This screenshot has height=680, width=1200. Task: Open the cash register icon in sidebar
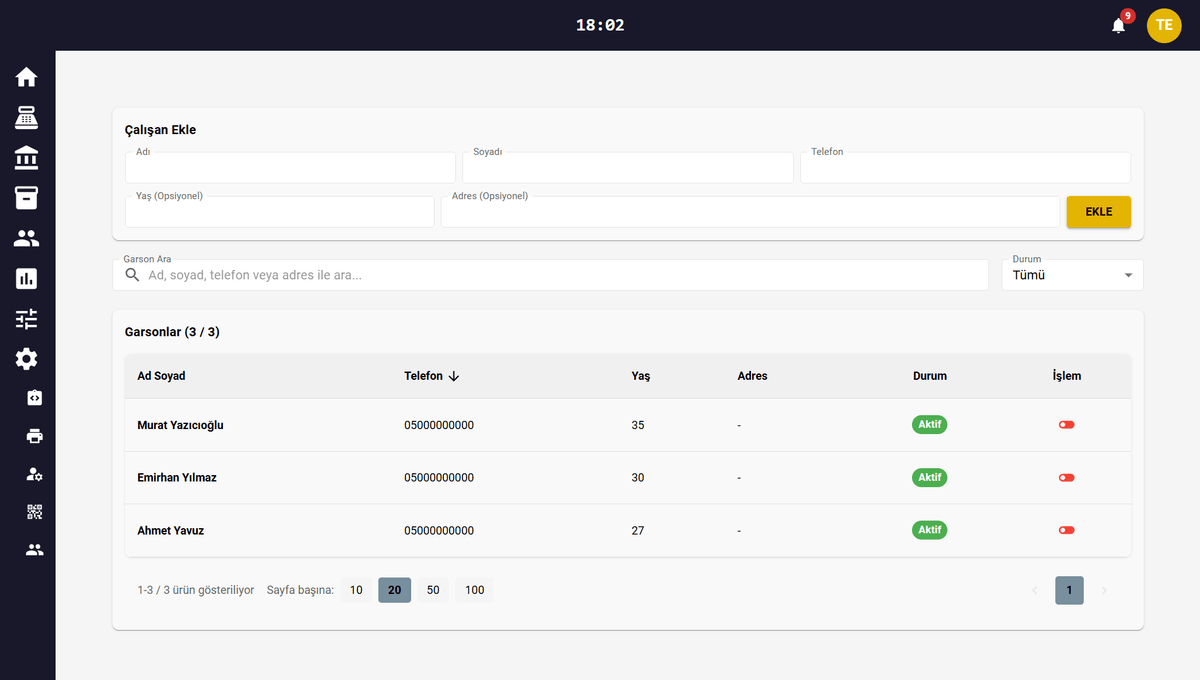pos(27,117)
